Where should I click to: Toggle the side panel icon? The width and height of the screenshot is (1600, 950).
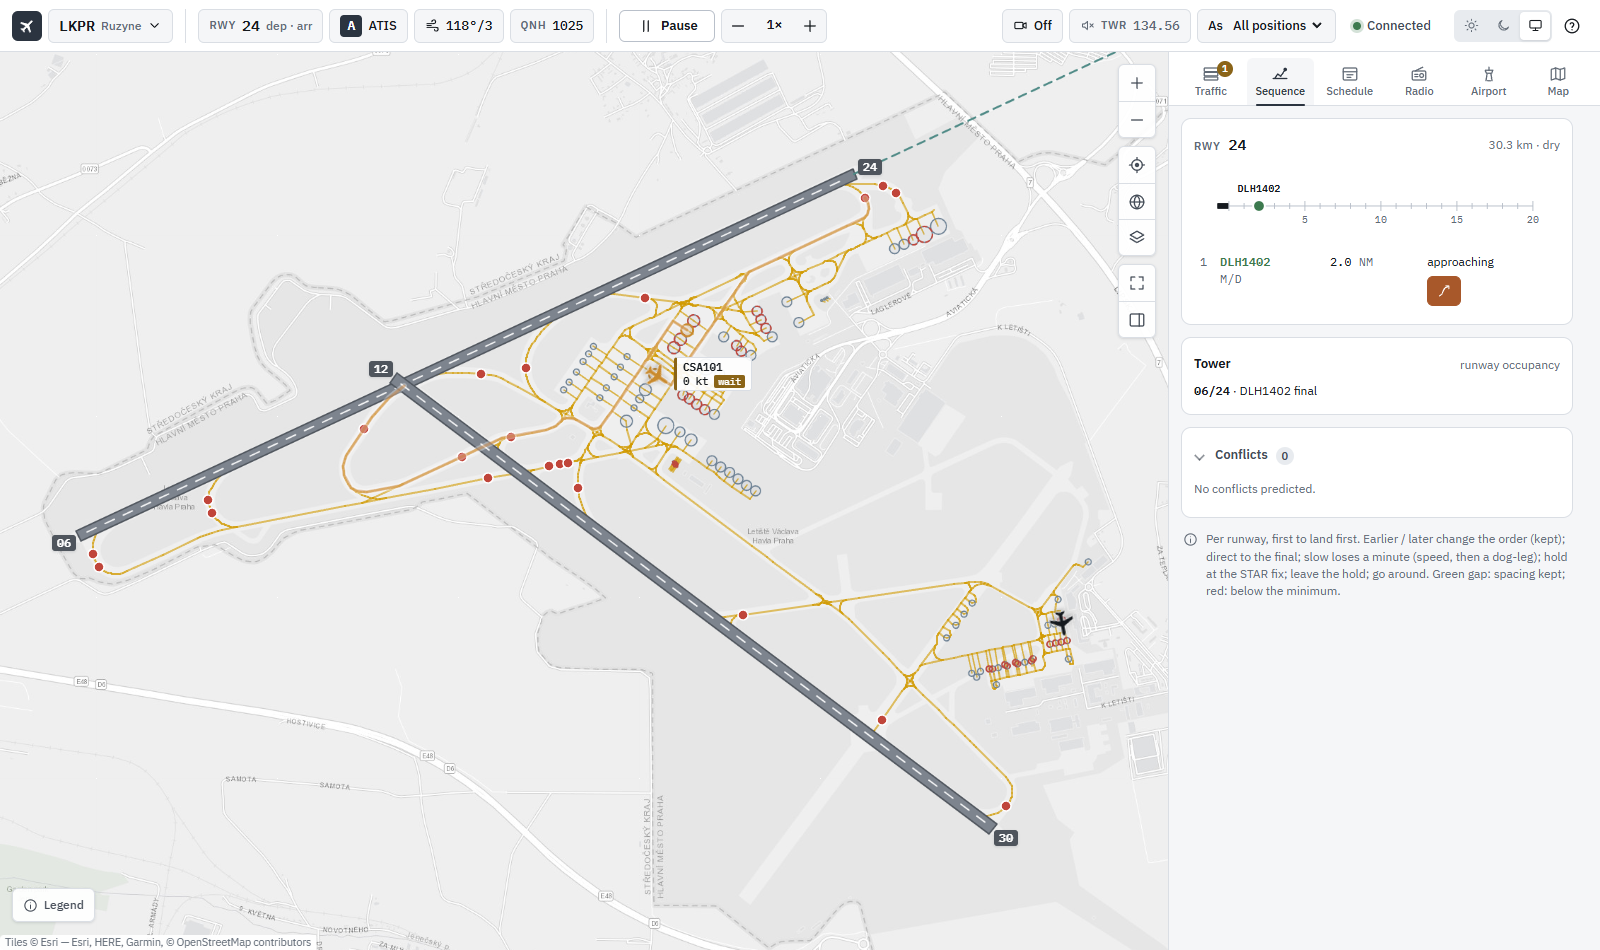[x=1137, y=320]
